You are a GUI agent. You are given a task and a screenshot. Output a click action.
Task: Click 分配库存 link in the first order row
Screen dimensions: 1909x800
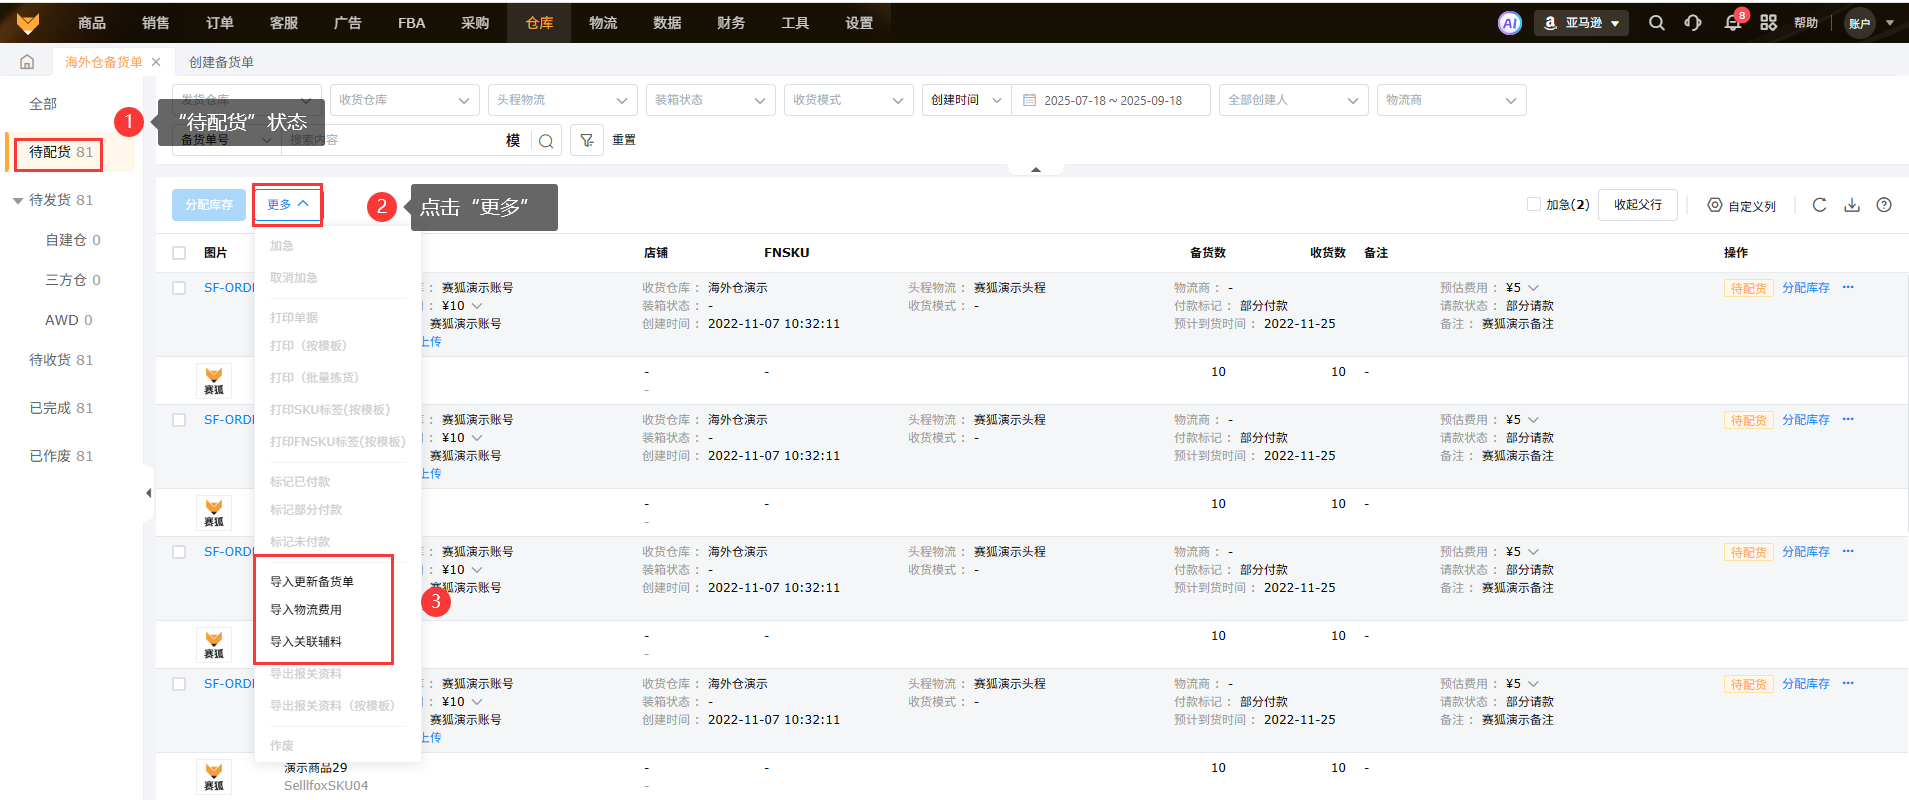[1806, 288]
